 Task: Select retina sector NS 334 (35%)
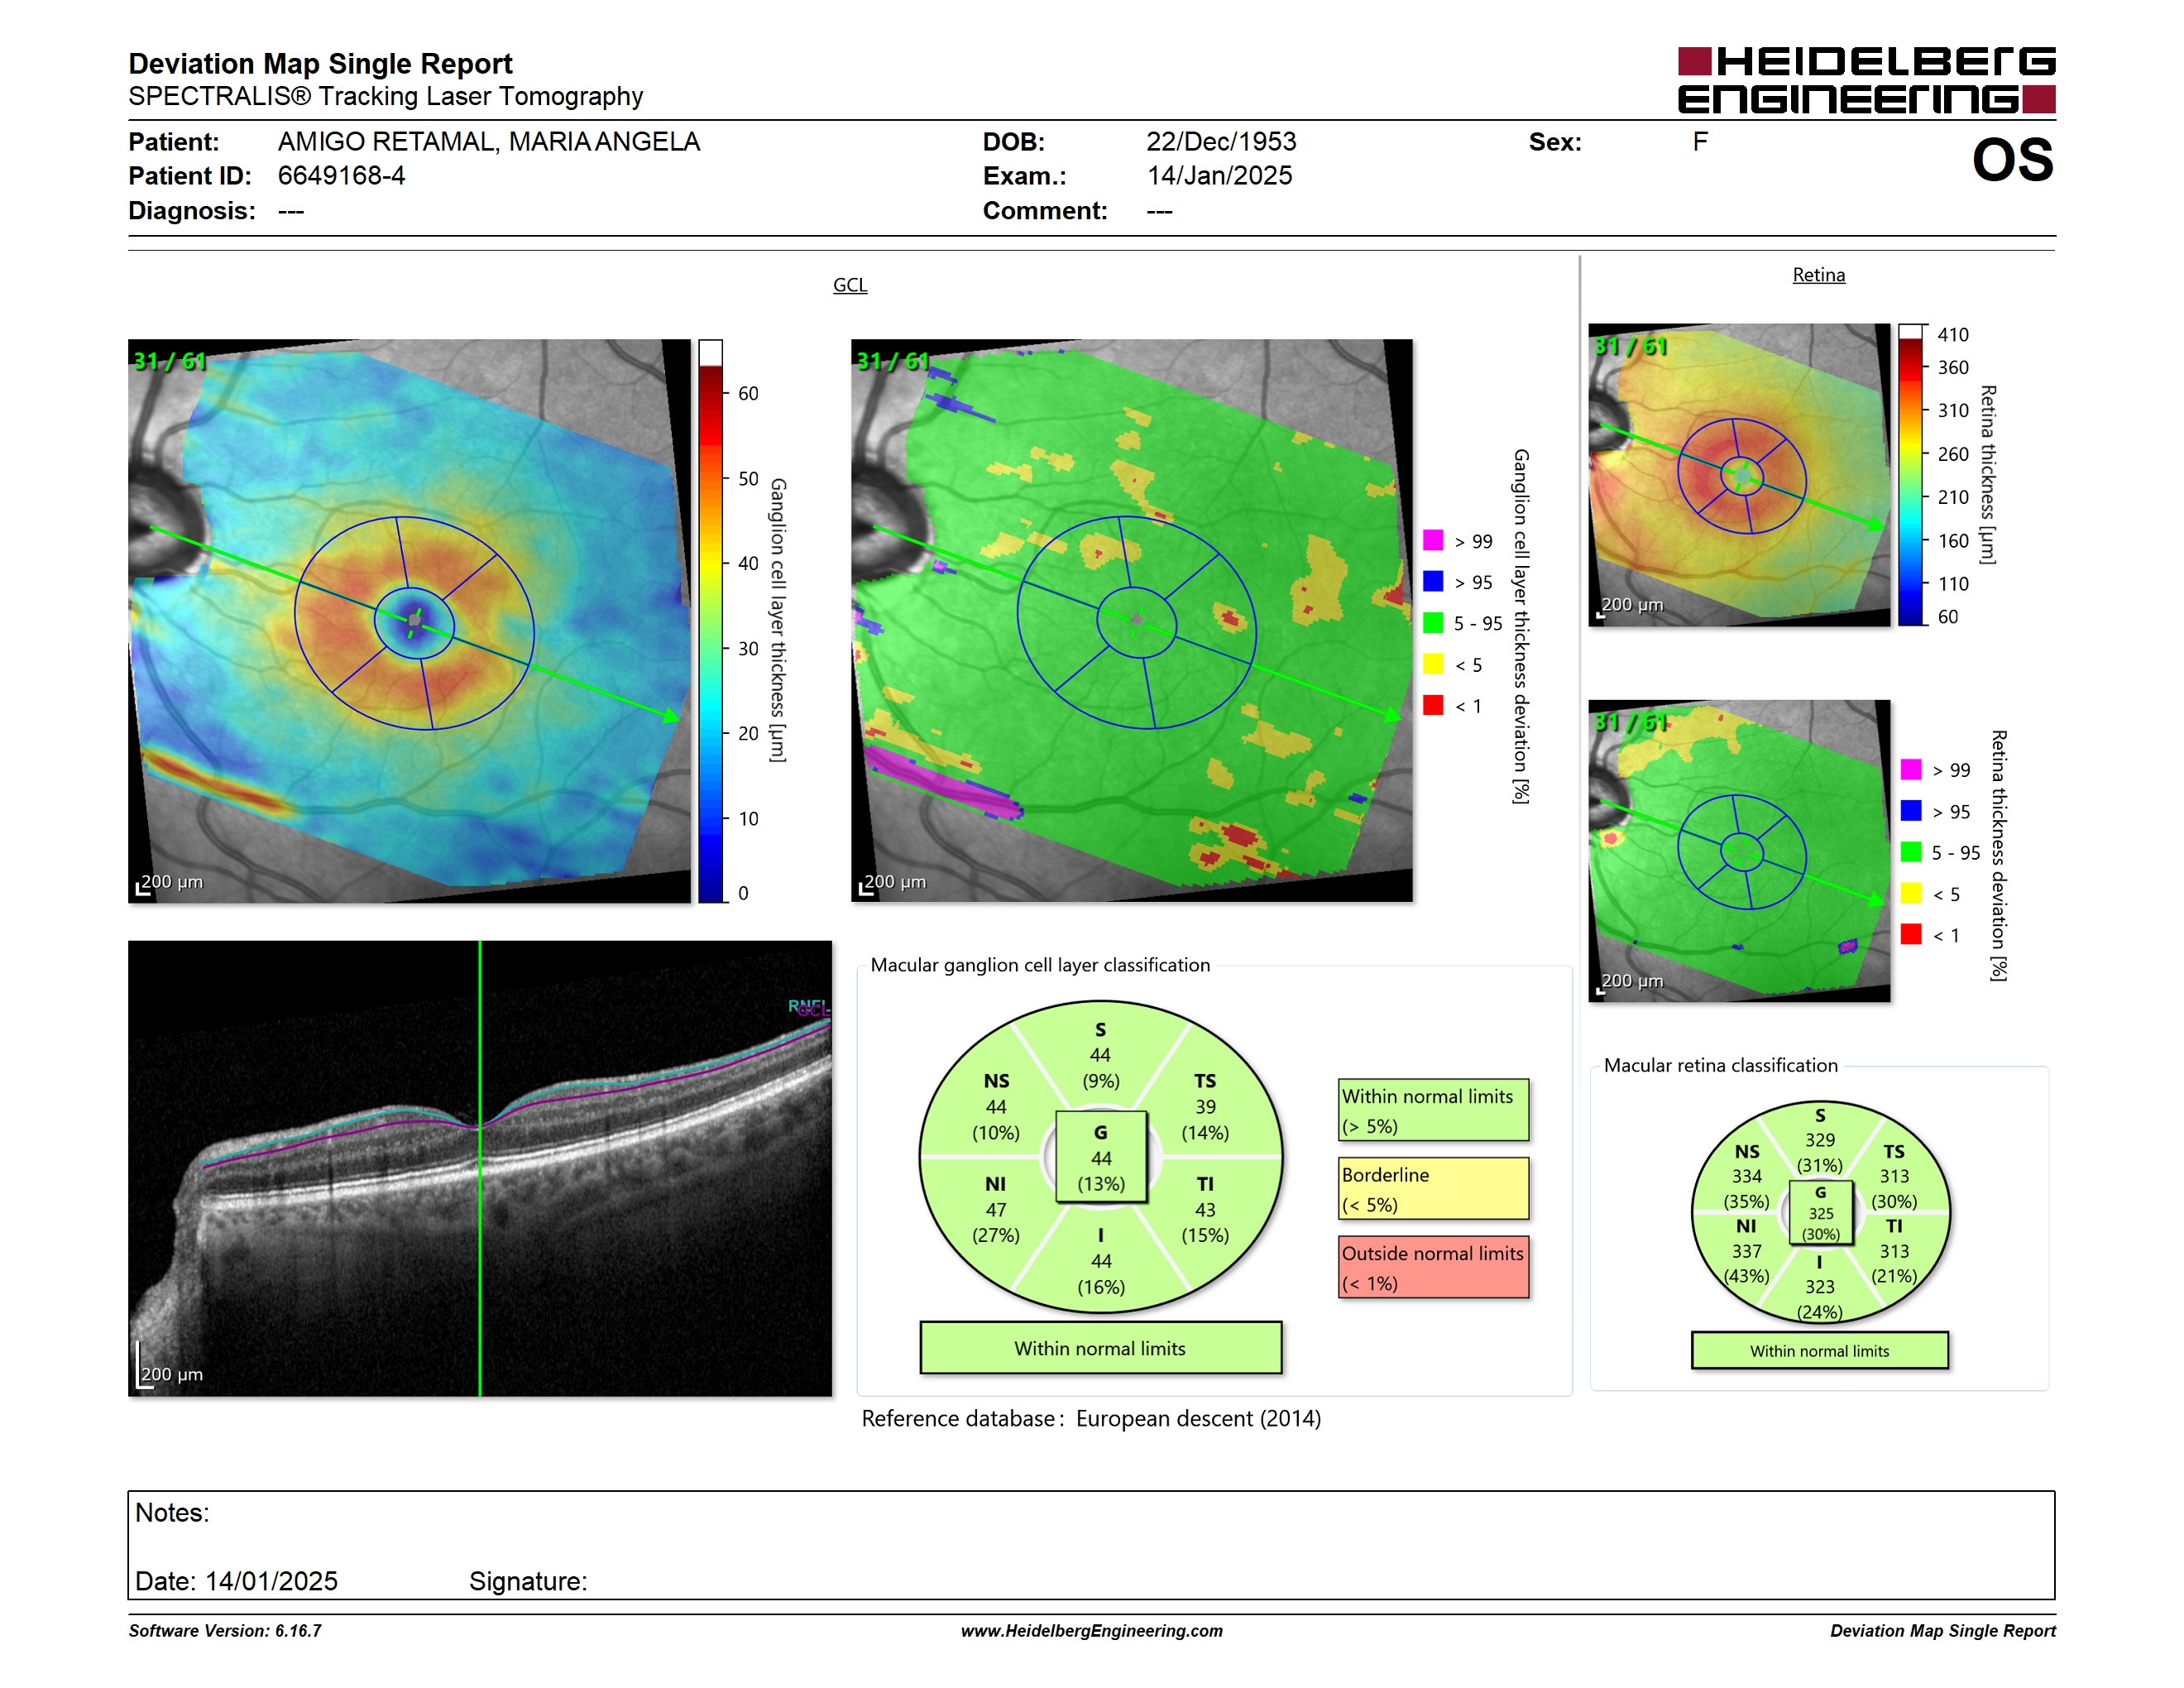pos(1746,1176)
